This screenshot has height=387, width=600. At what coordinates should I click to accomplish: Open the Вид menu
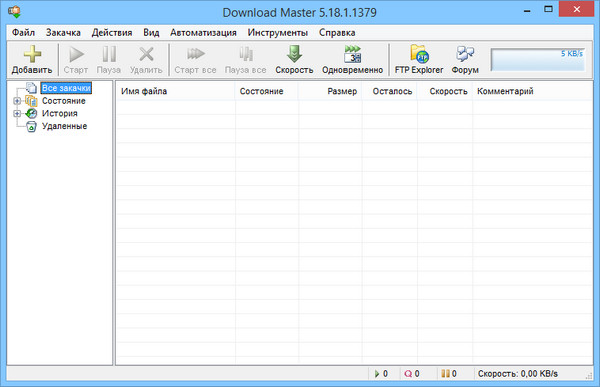[151, 33]
